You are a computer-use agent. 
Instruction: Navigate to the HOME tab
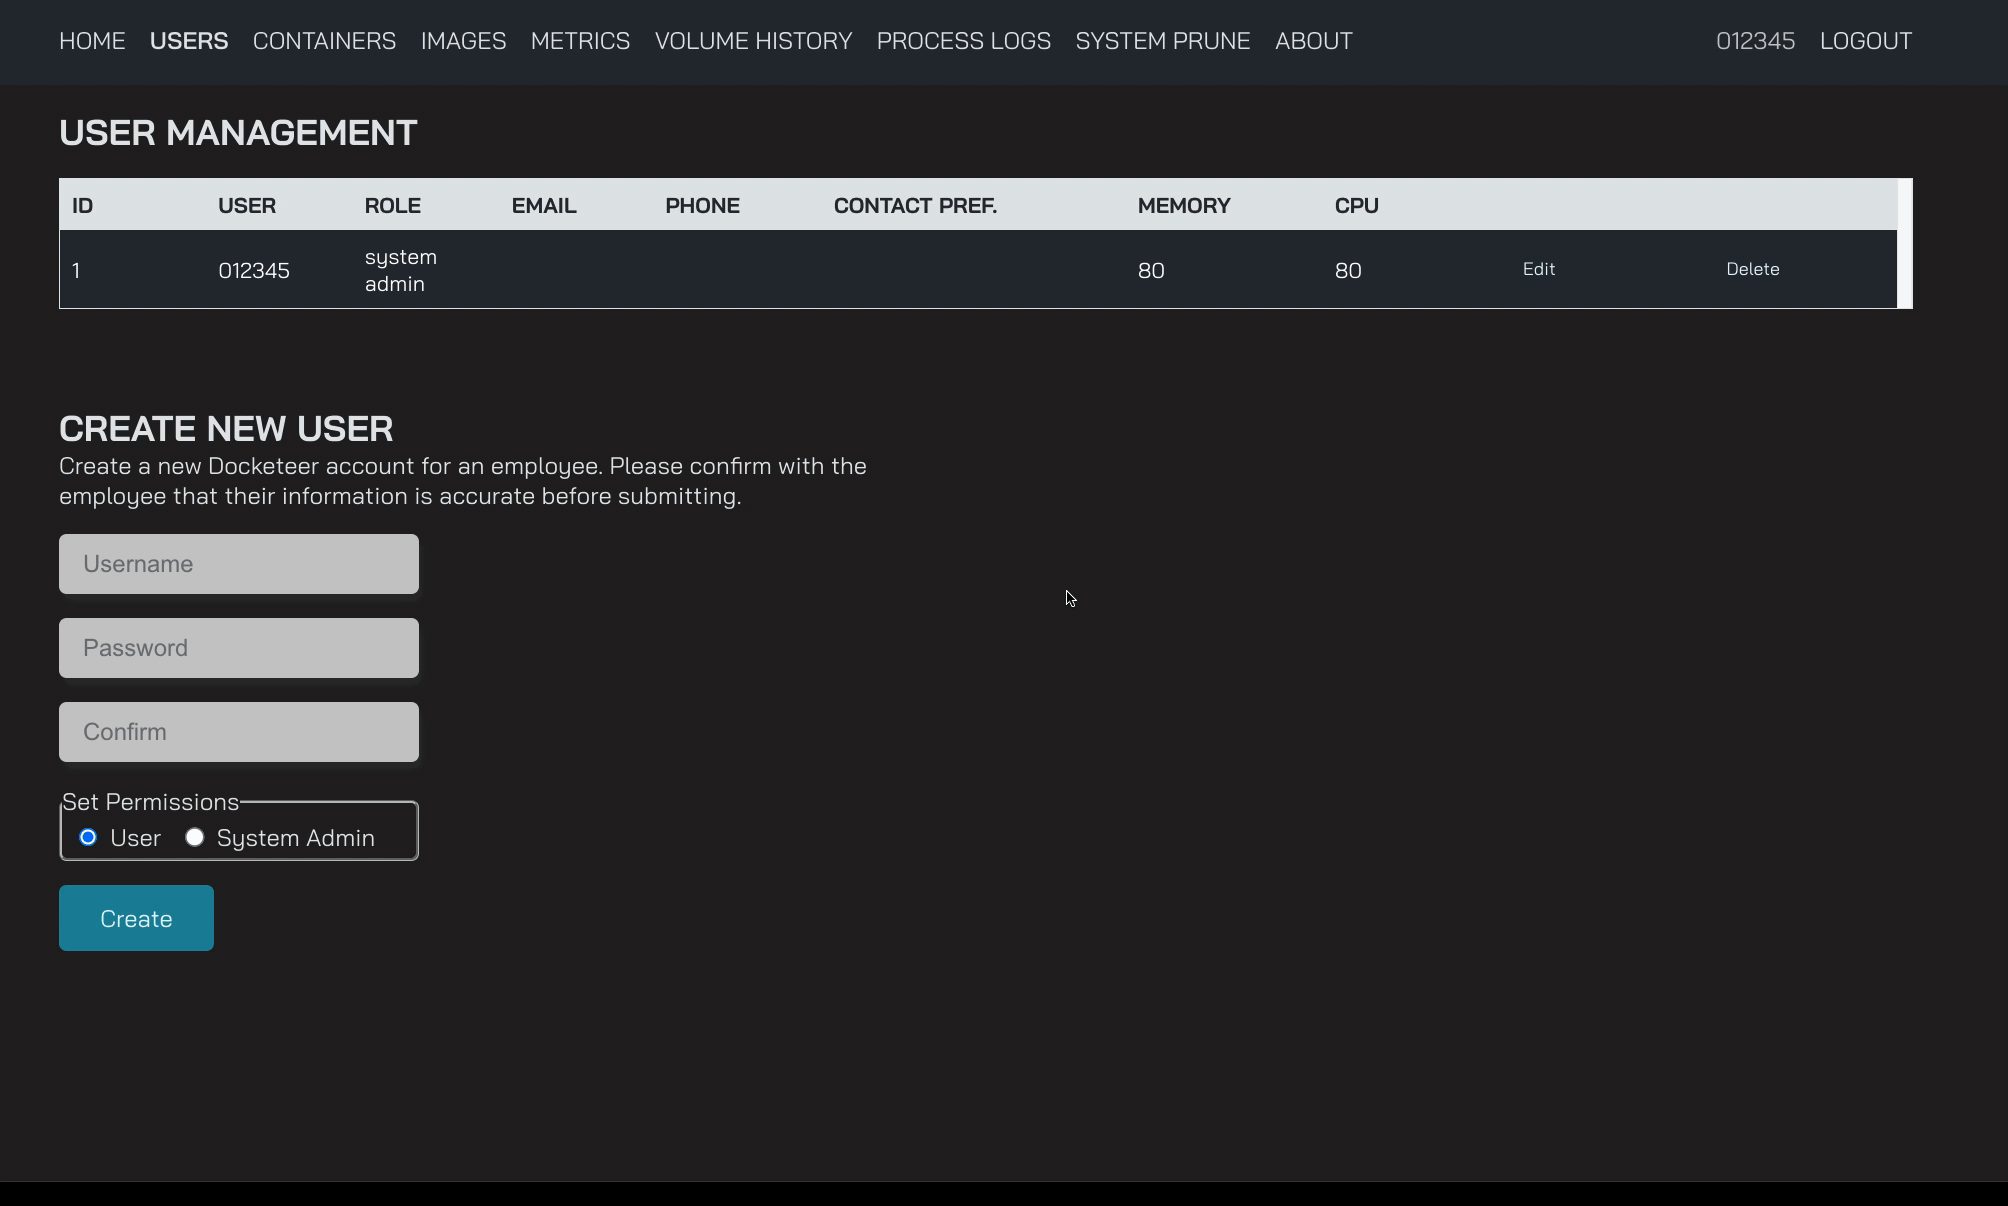click(92, 40)
